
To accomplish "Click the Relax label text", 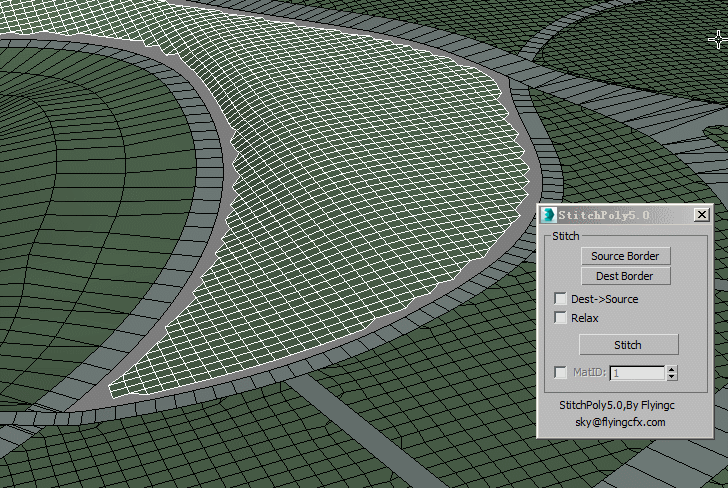I will click(x=585, y=318).
